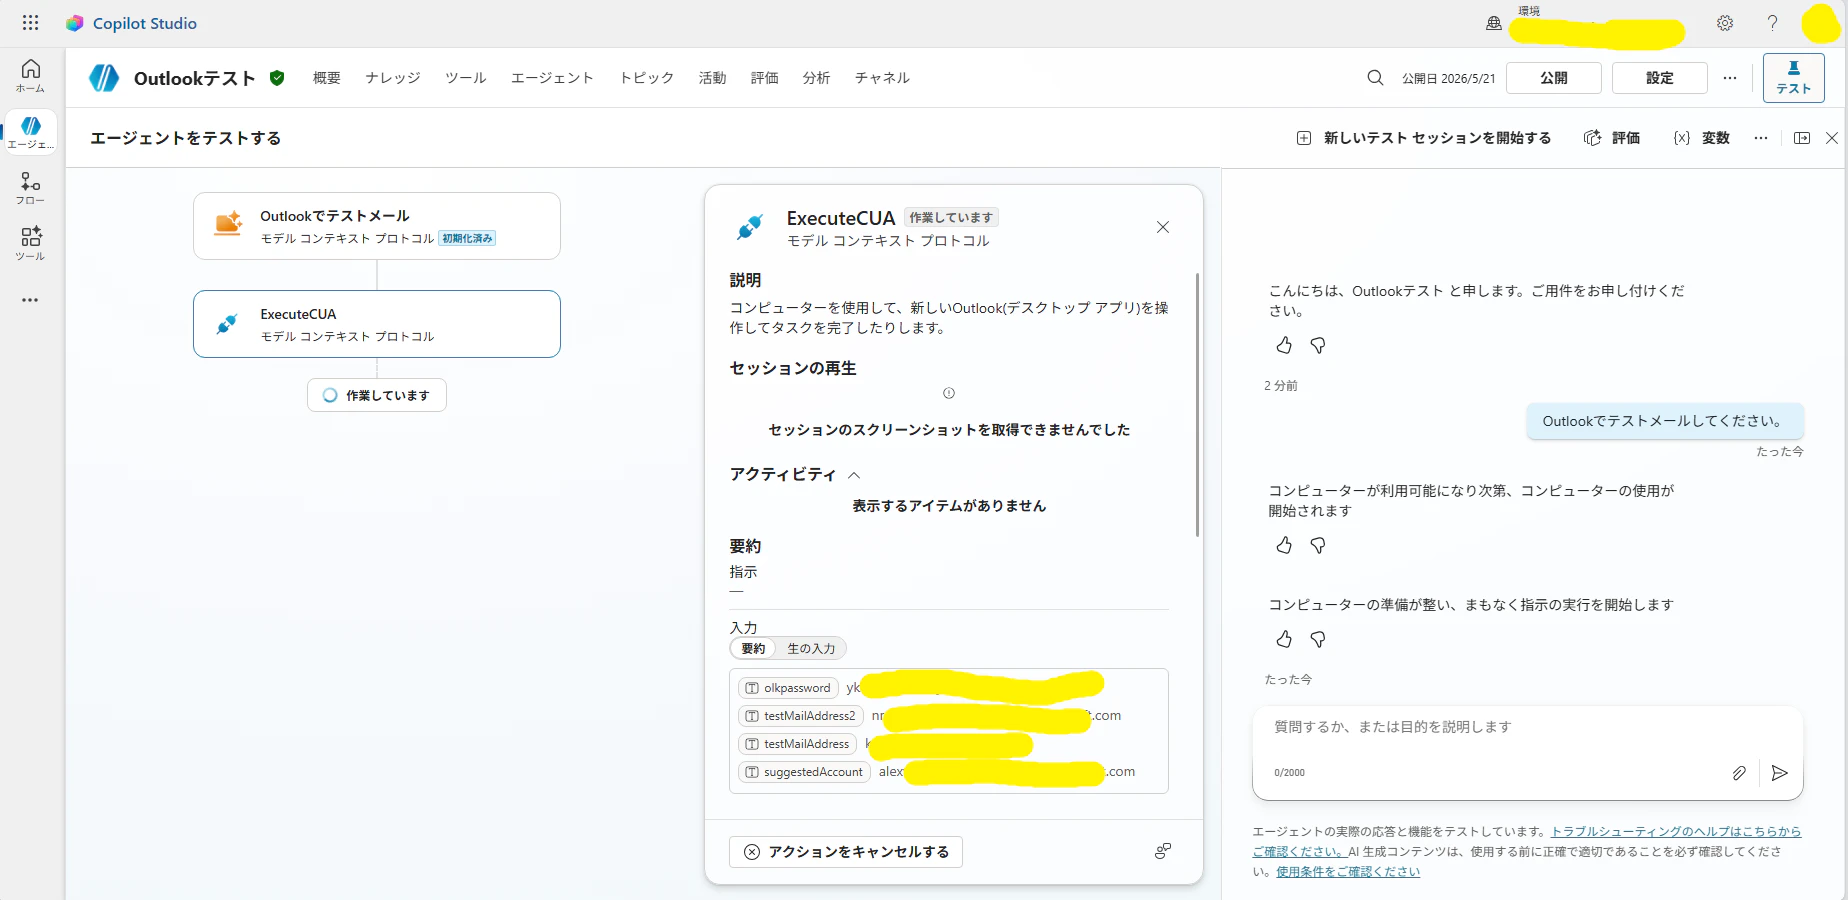Click the testMailAddress2 variable chip
The width and height of the screenshot is (1848, 900).
pyautogui.click(x=801, y=716)
